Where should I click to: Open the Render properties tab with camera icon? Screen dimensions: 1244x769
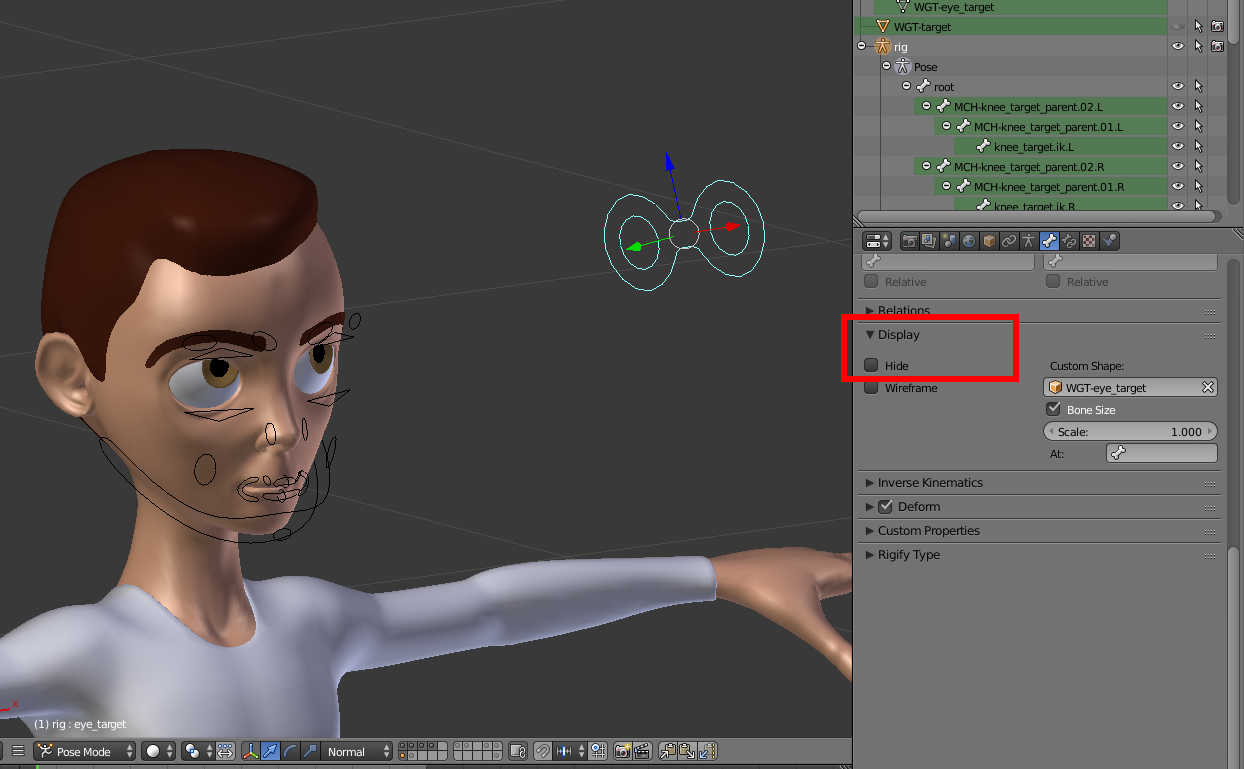pos(910,241)
